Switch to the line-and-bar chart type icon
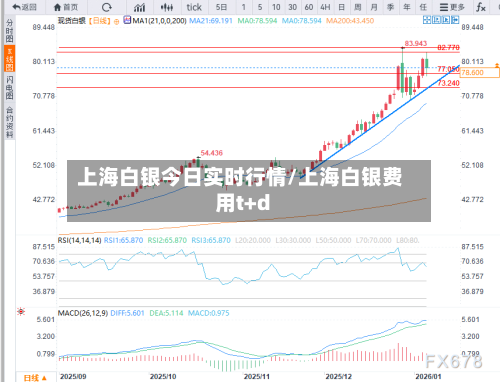Image resolution: width=500 pixels, height=382 pixels. [139, 7]
